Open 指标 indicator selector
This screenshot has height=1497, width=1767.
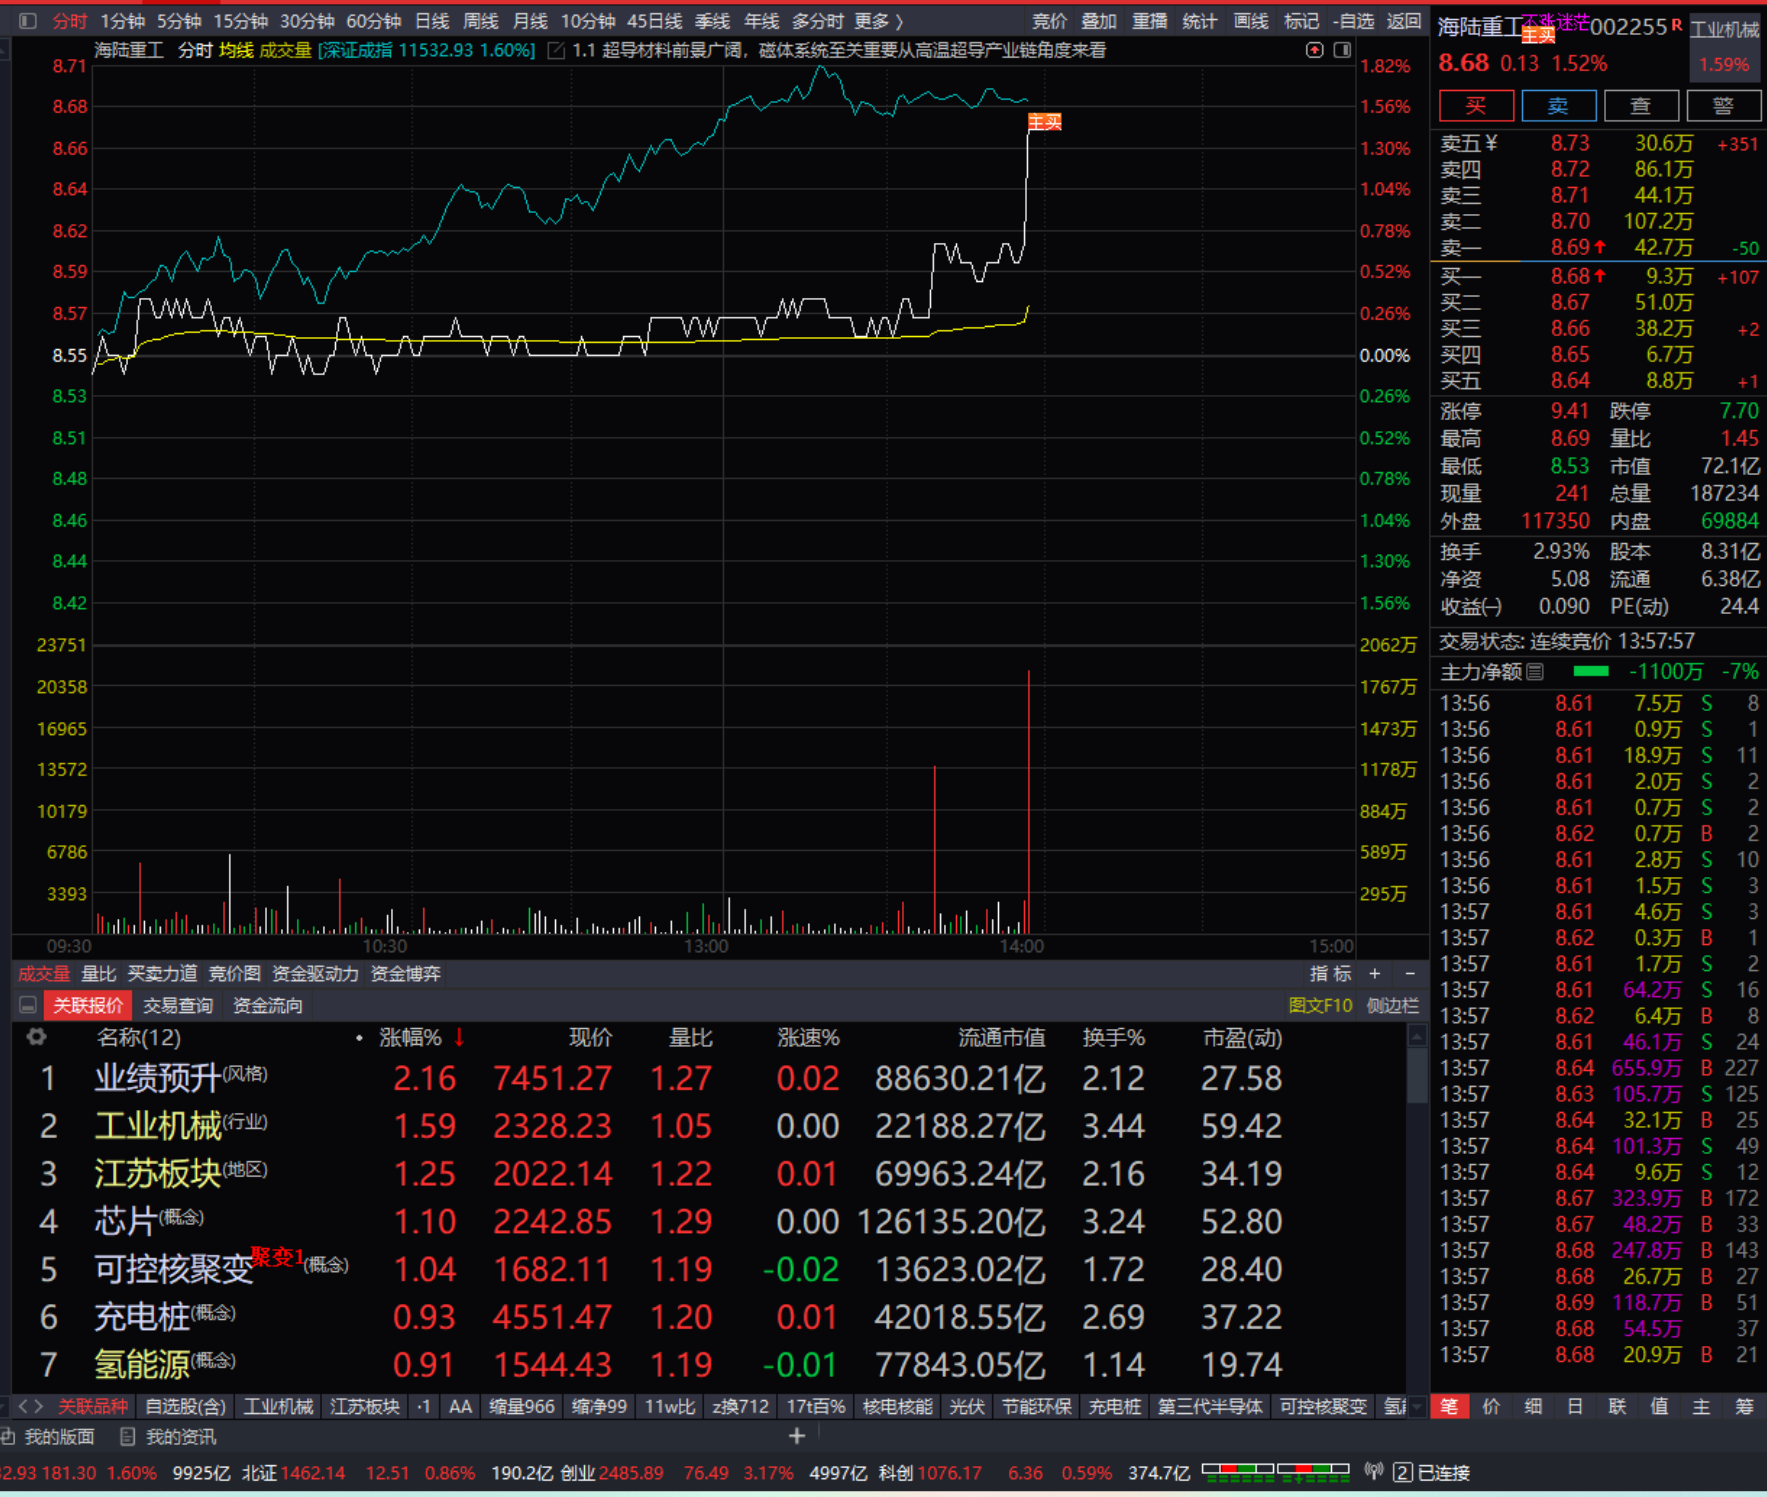coord(1331,973)
